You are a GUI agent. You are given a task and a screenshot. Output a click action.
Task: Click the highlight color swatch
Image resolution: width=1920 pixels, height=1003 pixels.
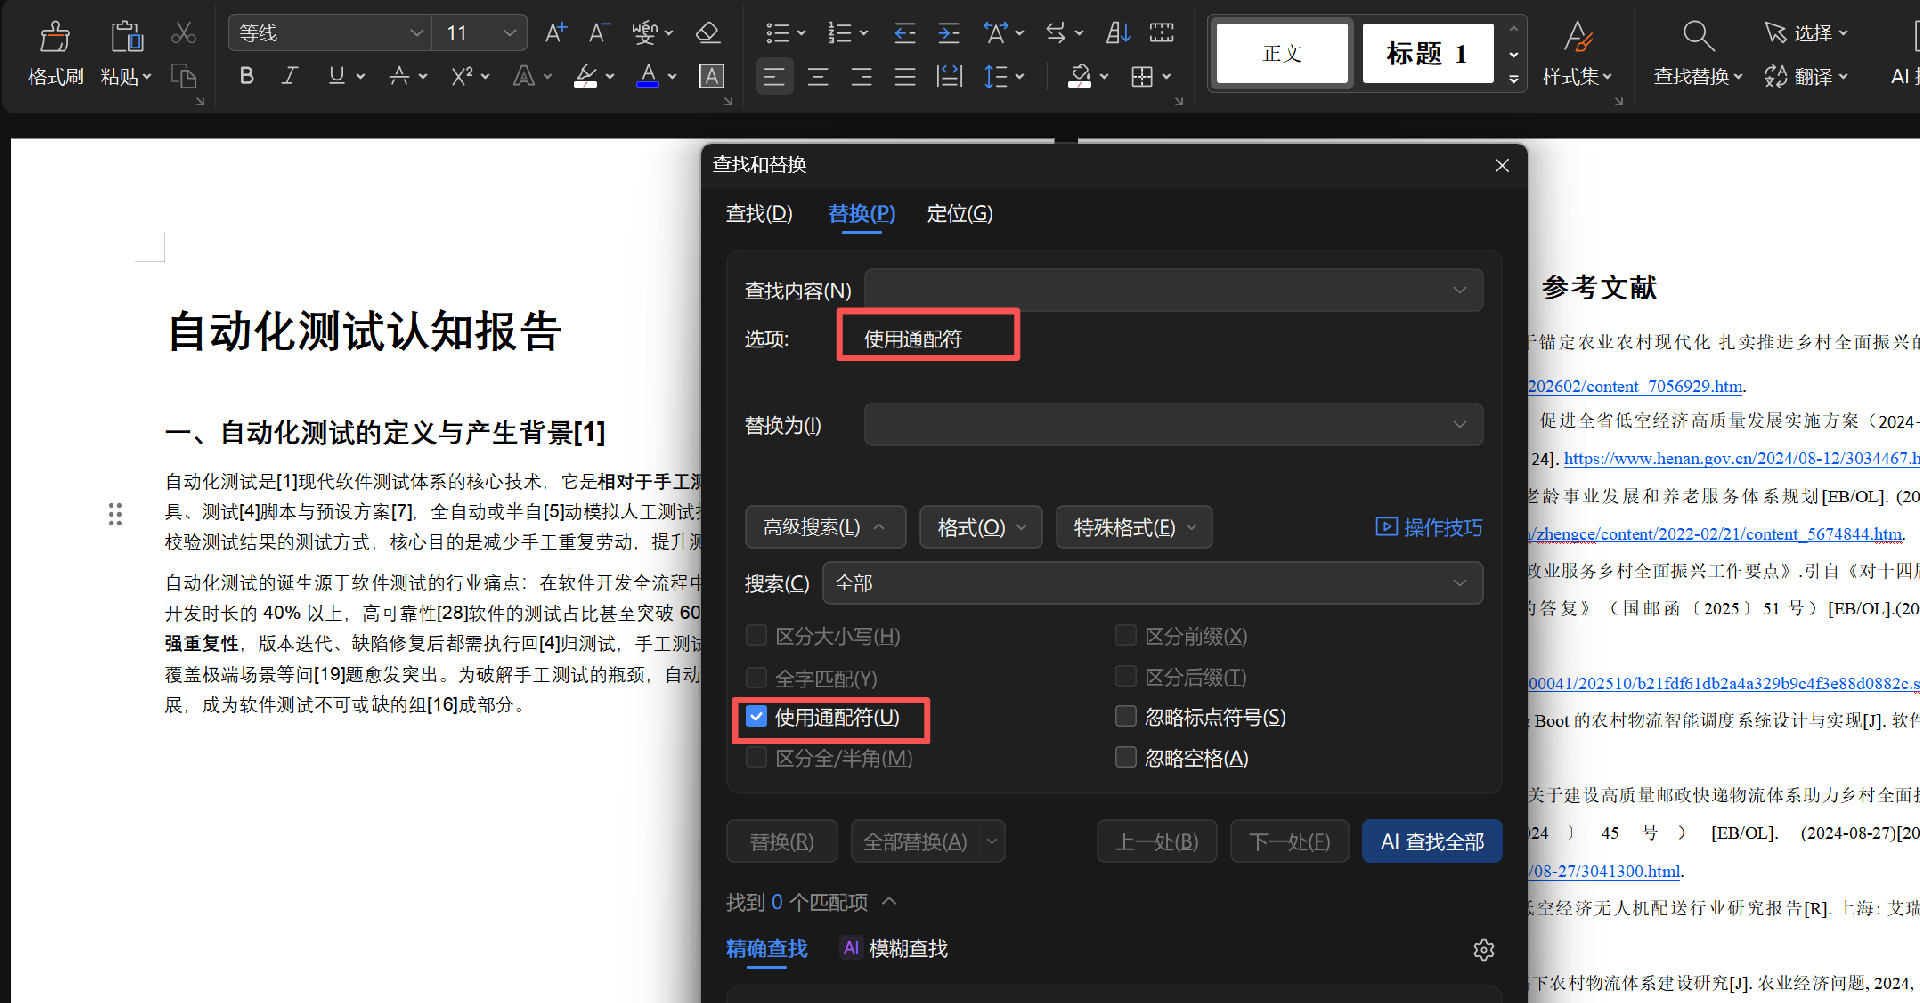tap(586, 76)
